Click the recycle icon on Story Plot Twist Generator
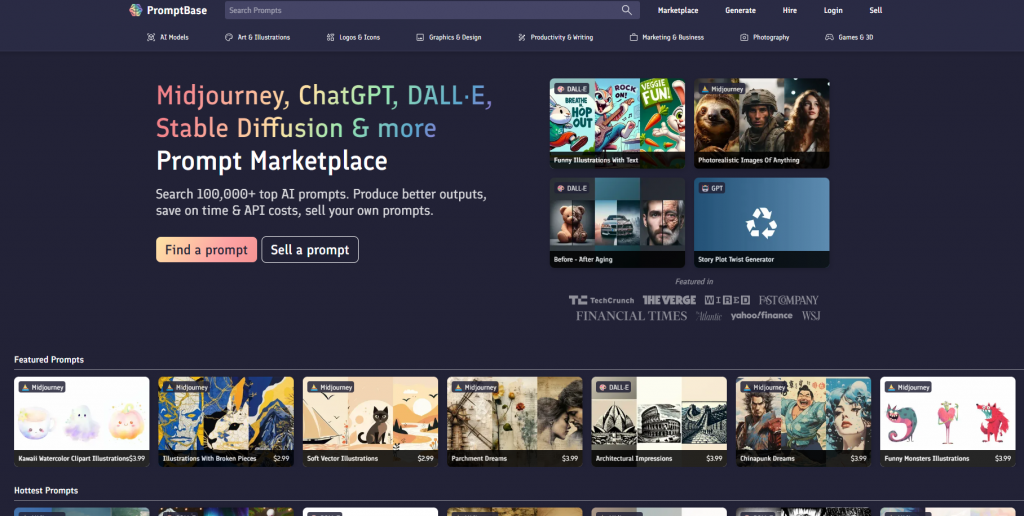 [x=761, y=223]
